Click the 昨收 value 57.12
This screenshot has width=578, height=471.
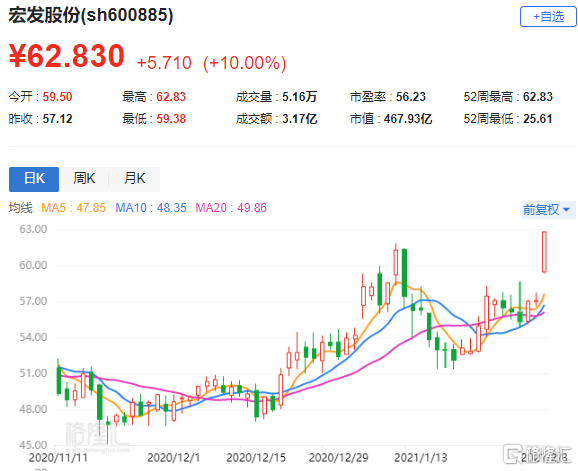point(58,119)
